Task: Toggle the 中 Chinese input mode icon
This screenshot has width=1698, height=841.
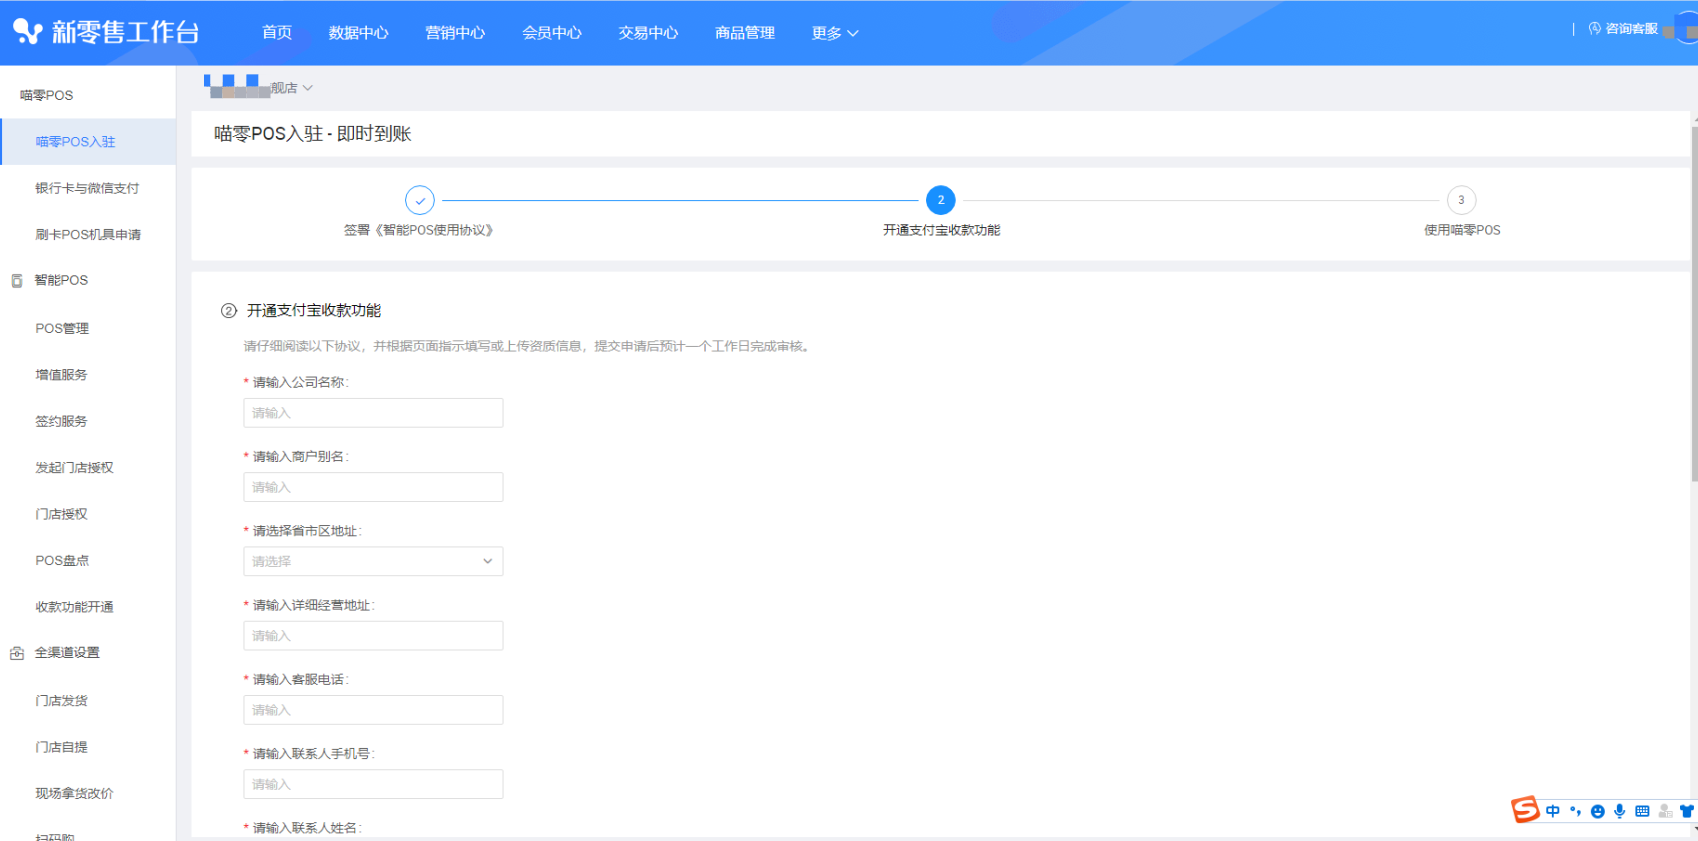Action: 1553,811
